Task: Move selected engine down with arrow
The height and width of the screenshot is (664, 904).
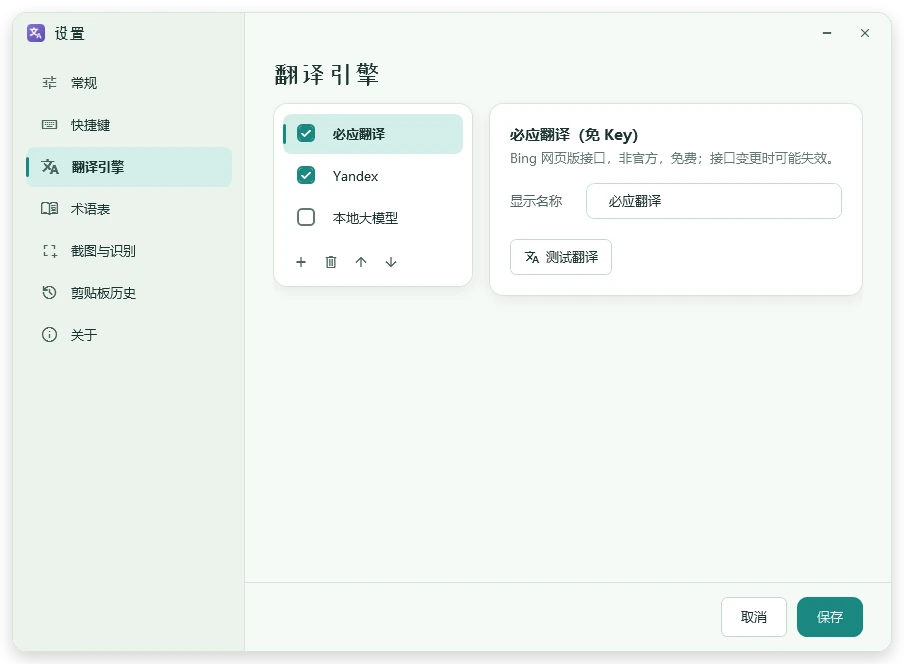Action: [391, 262]
